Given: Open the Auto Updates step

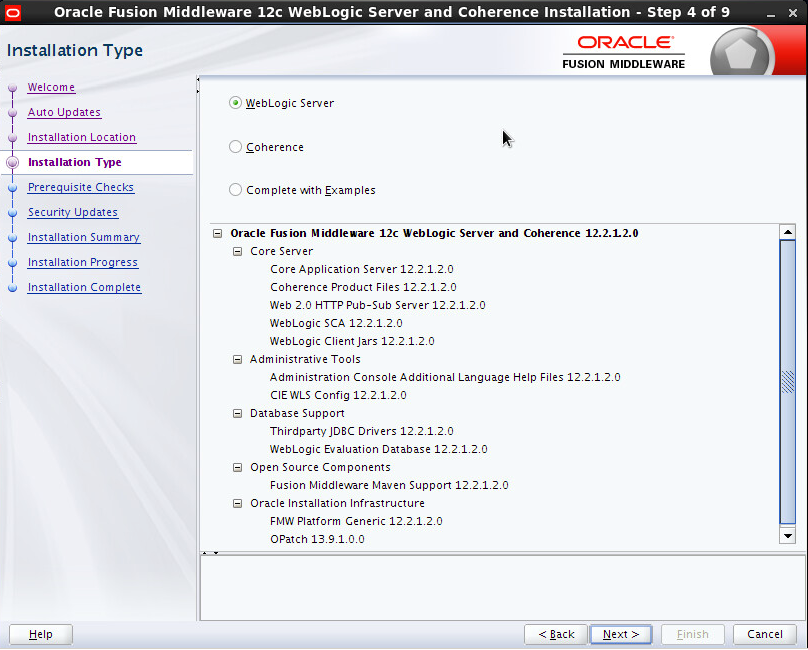Looking at the screenshot, I should click(x=64, y=112).
